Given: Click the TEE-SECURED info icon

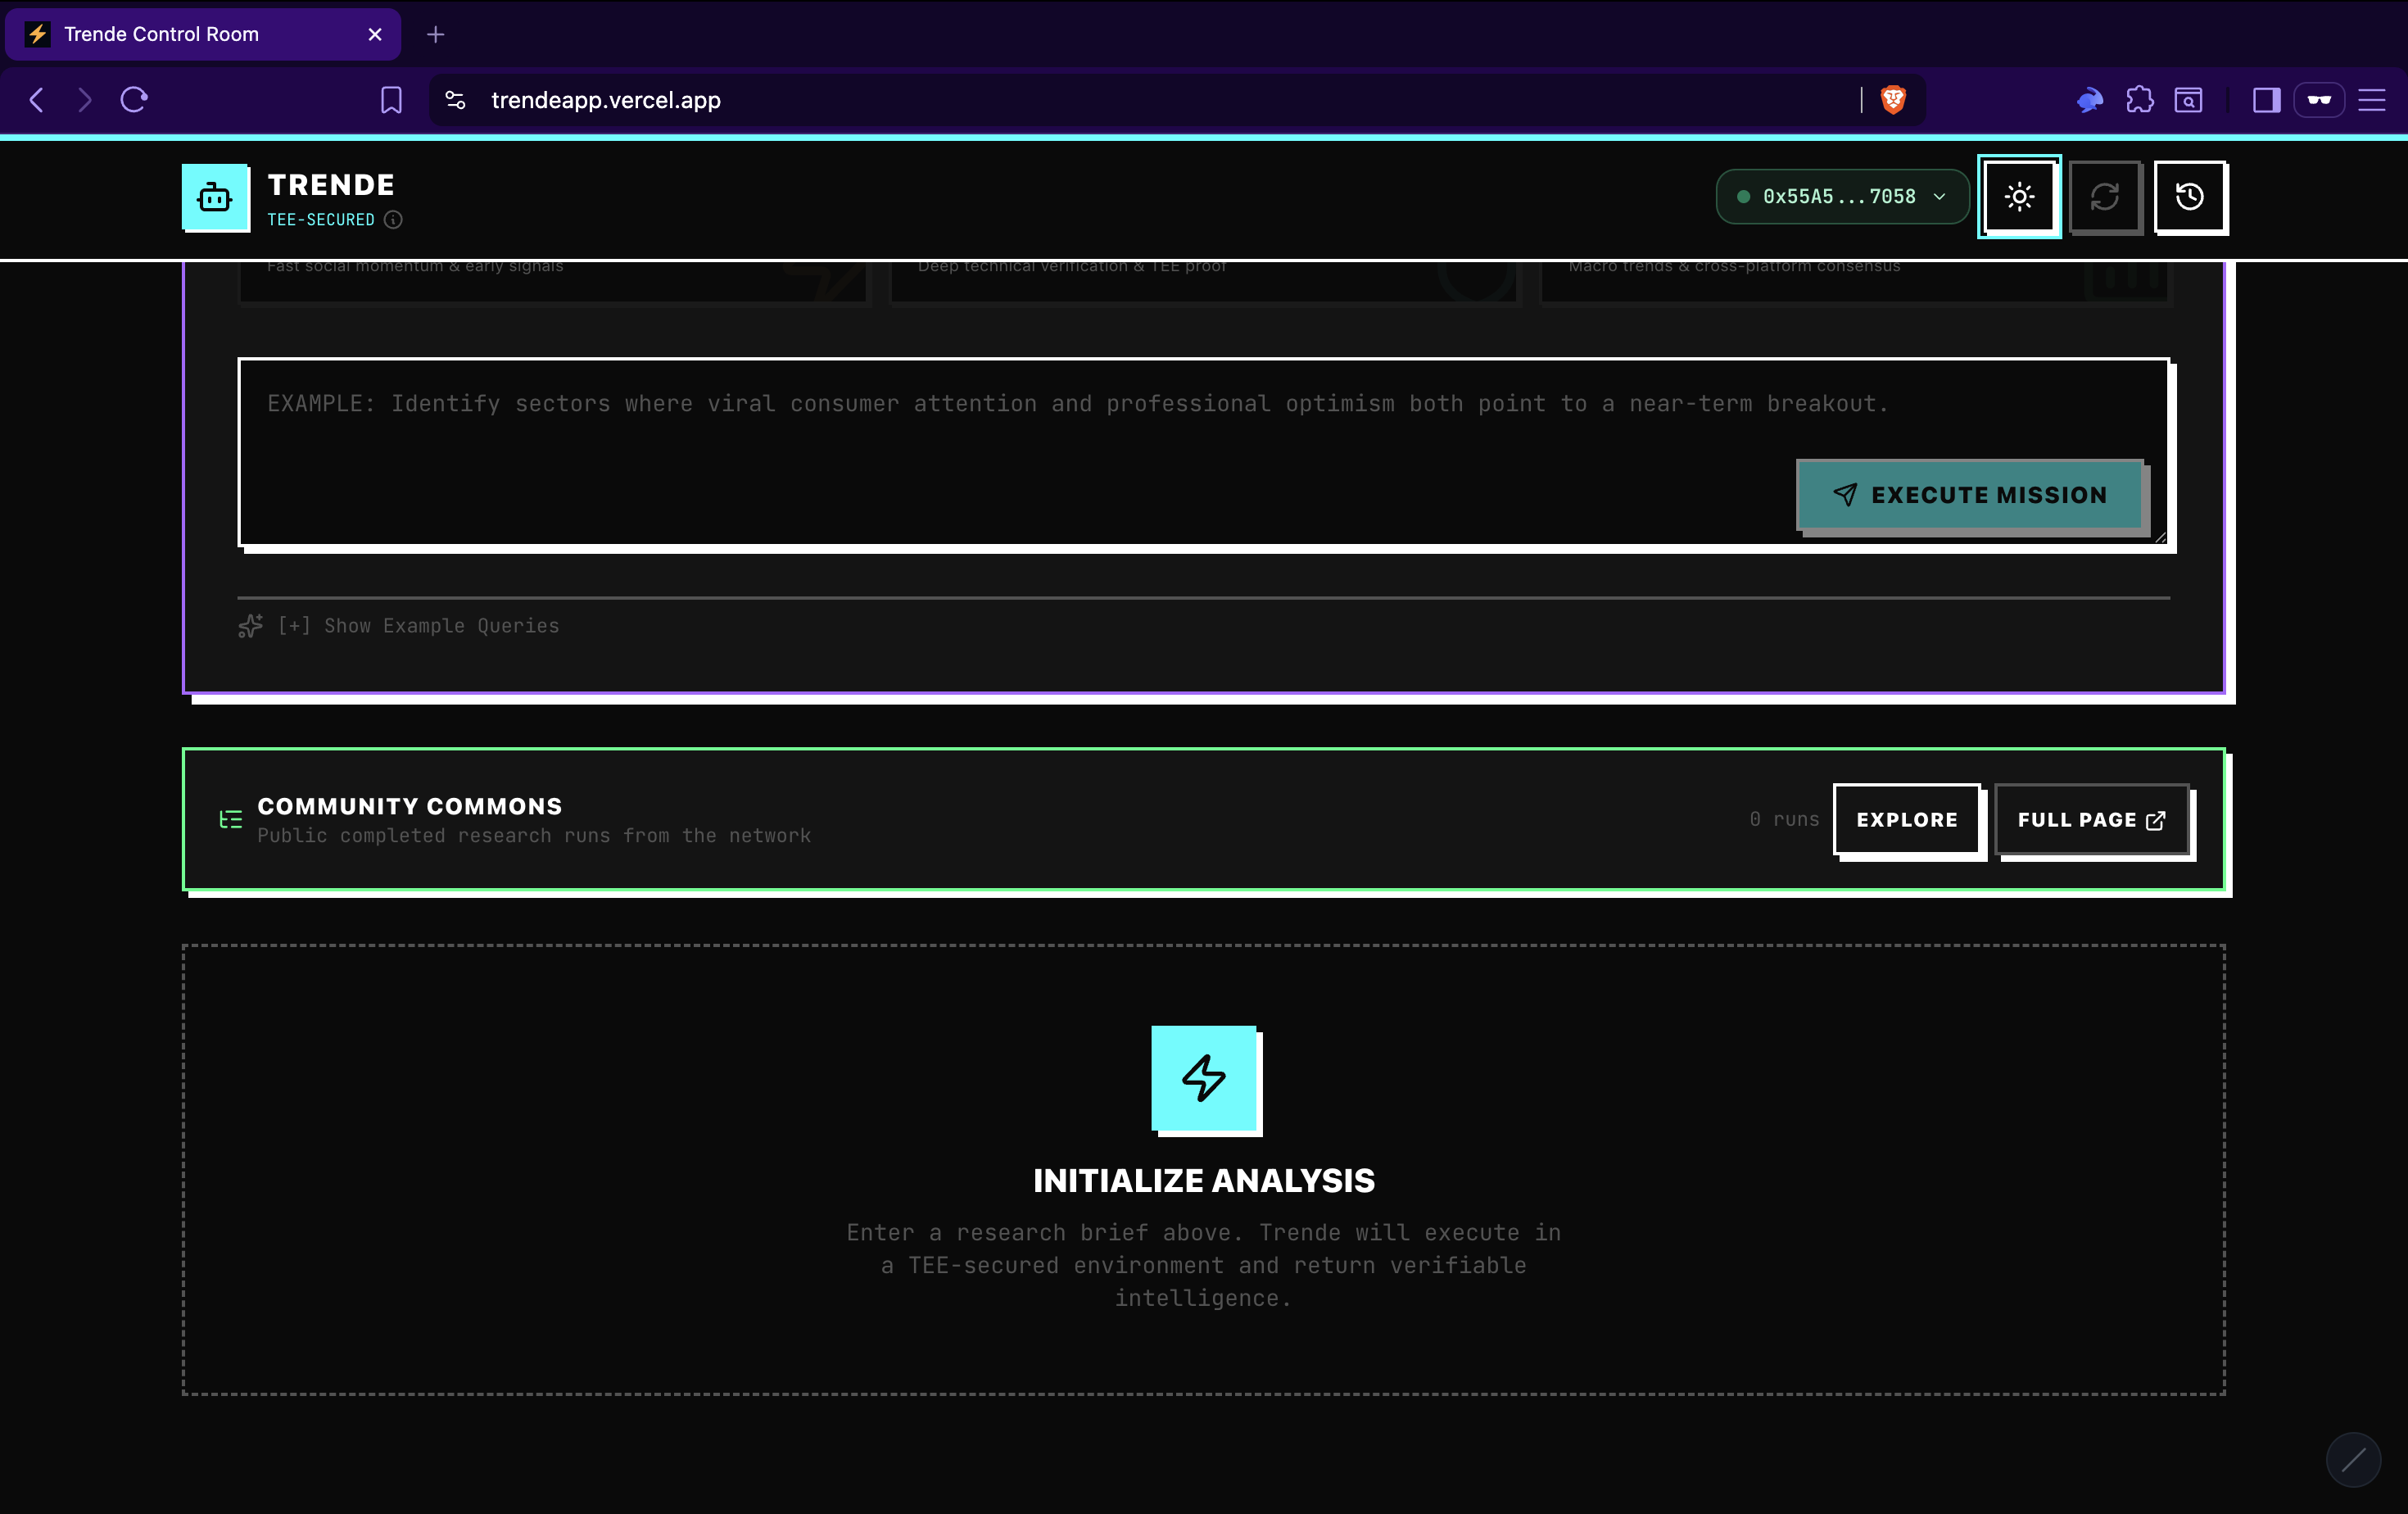Looking at the screenshot, I should pos(393,220).
